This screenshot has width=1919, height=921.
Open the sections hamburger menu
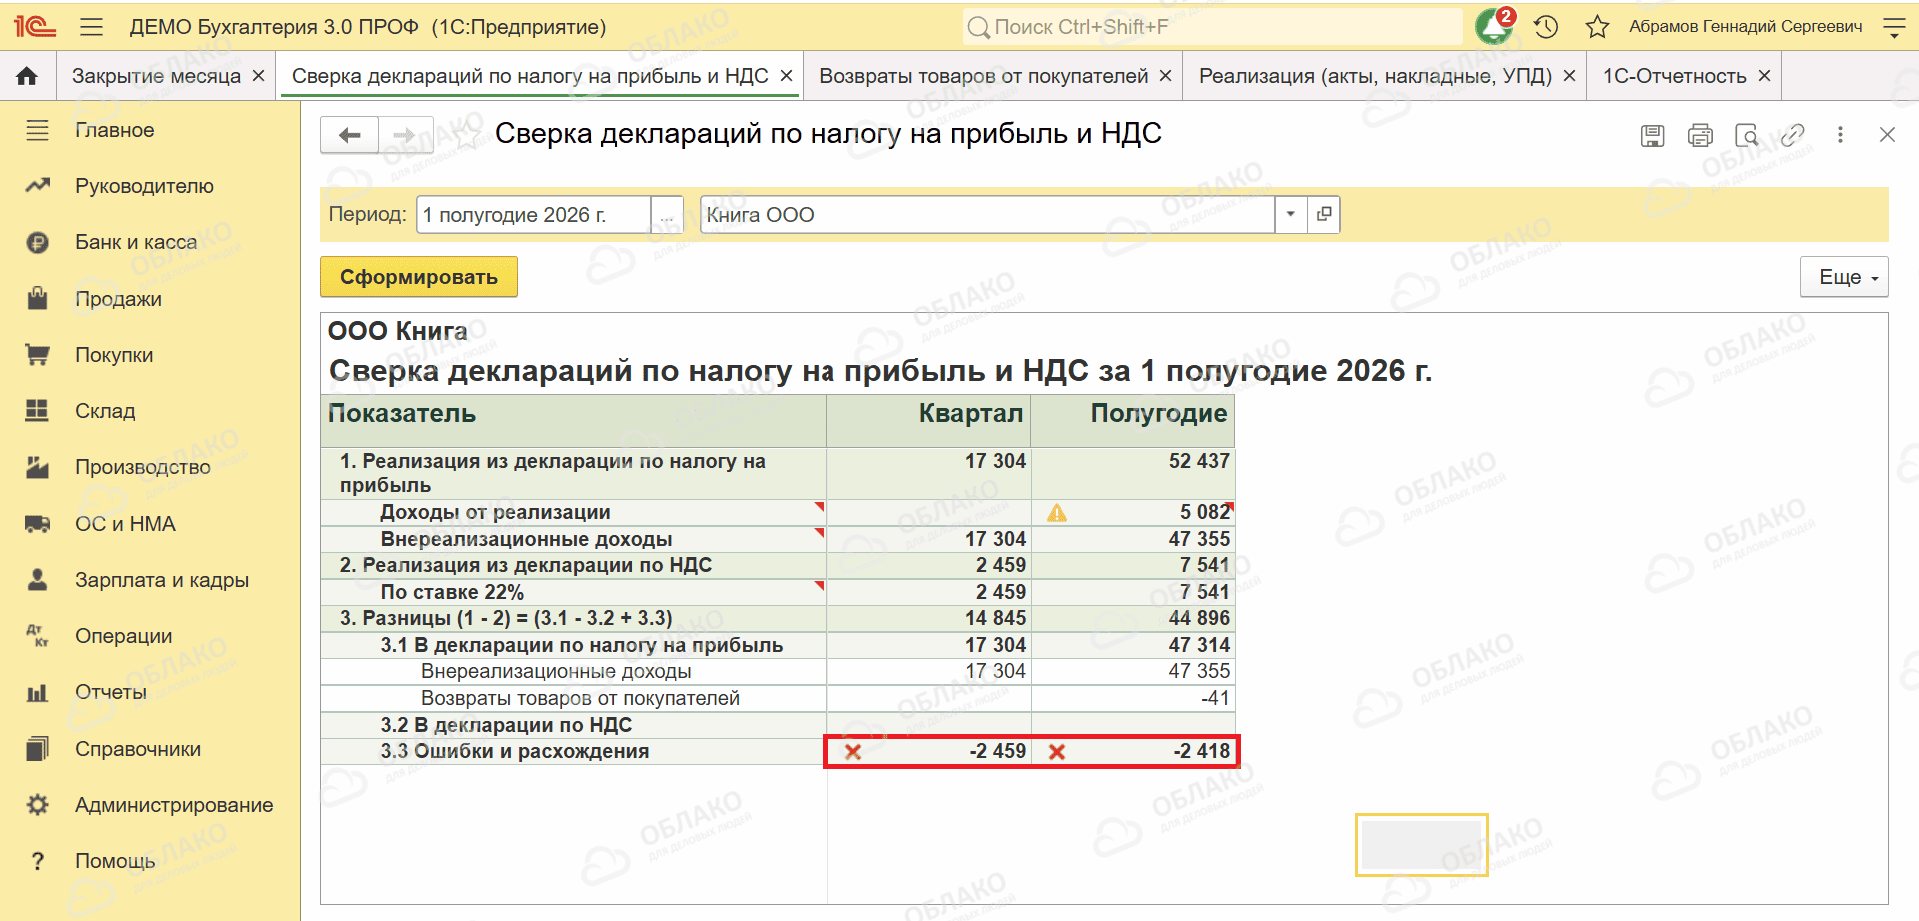click(x=91, y=27)
